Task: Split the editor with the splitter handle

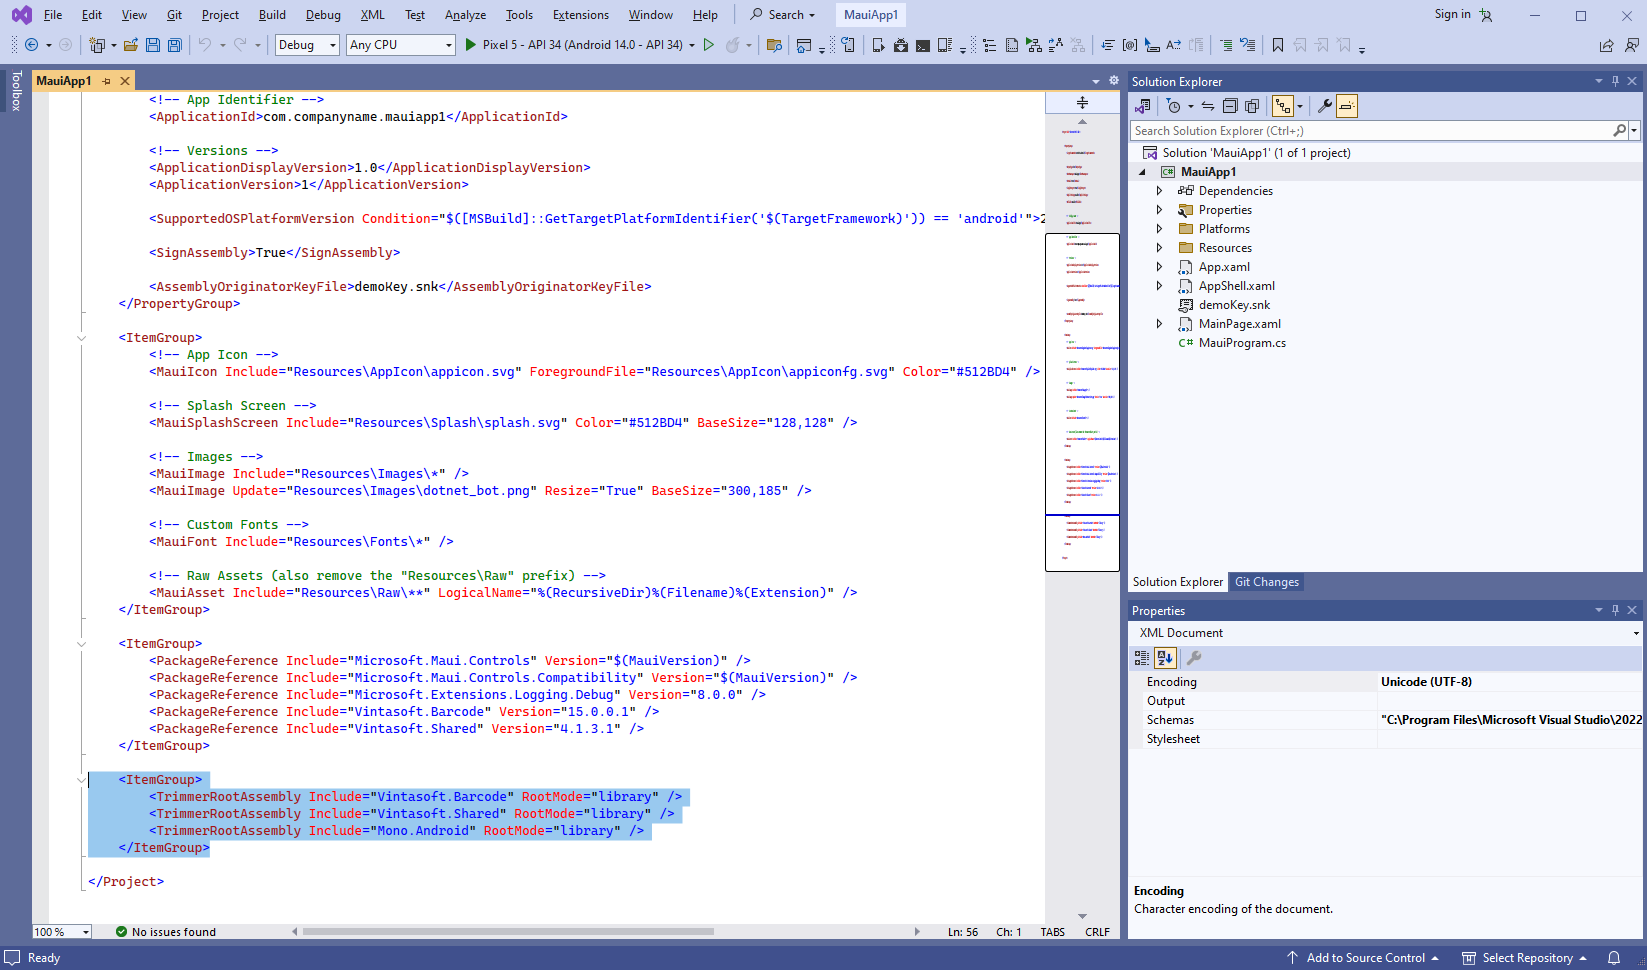Action: pyautogui.click(x=1082, y=102)
